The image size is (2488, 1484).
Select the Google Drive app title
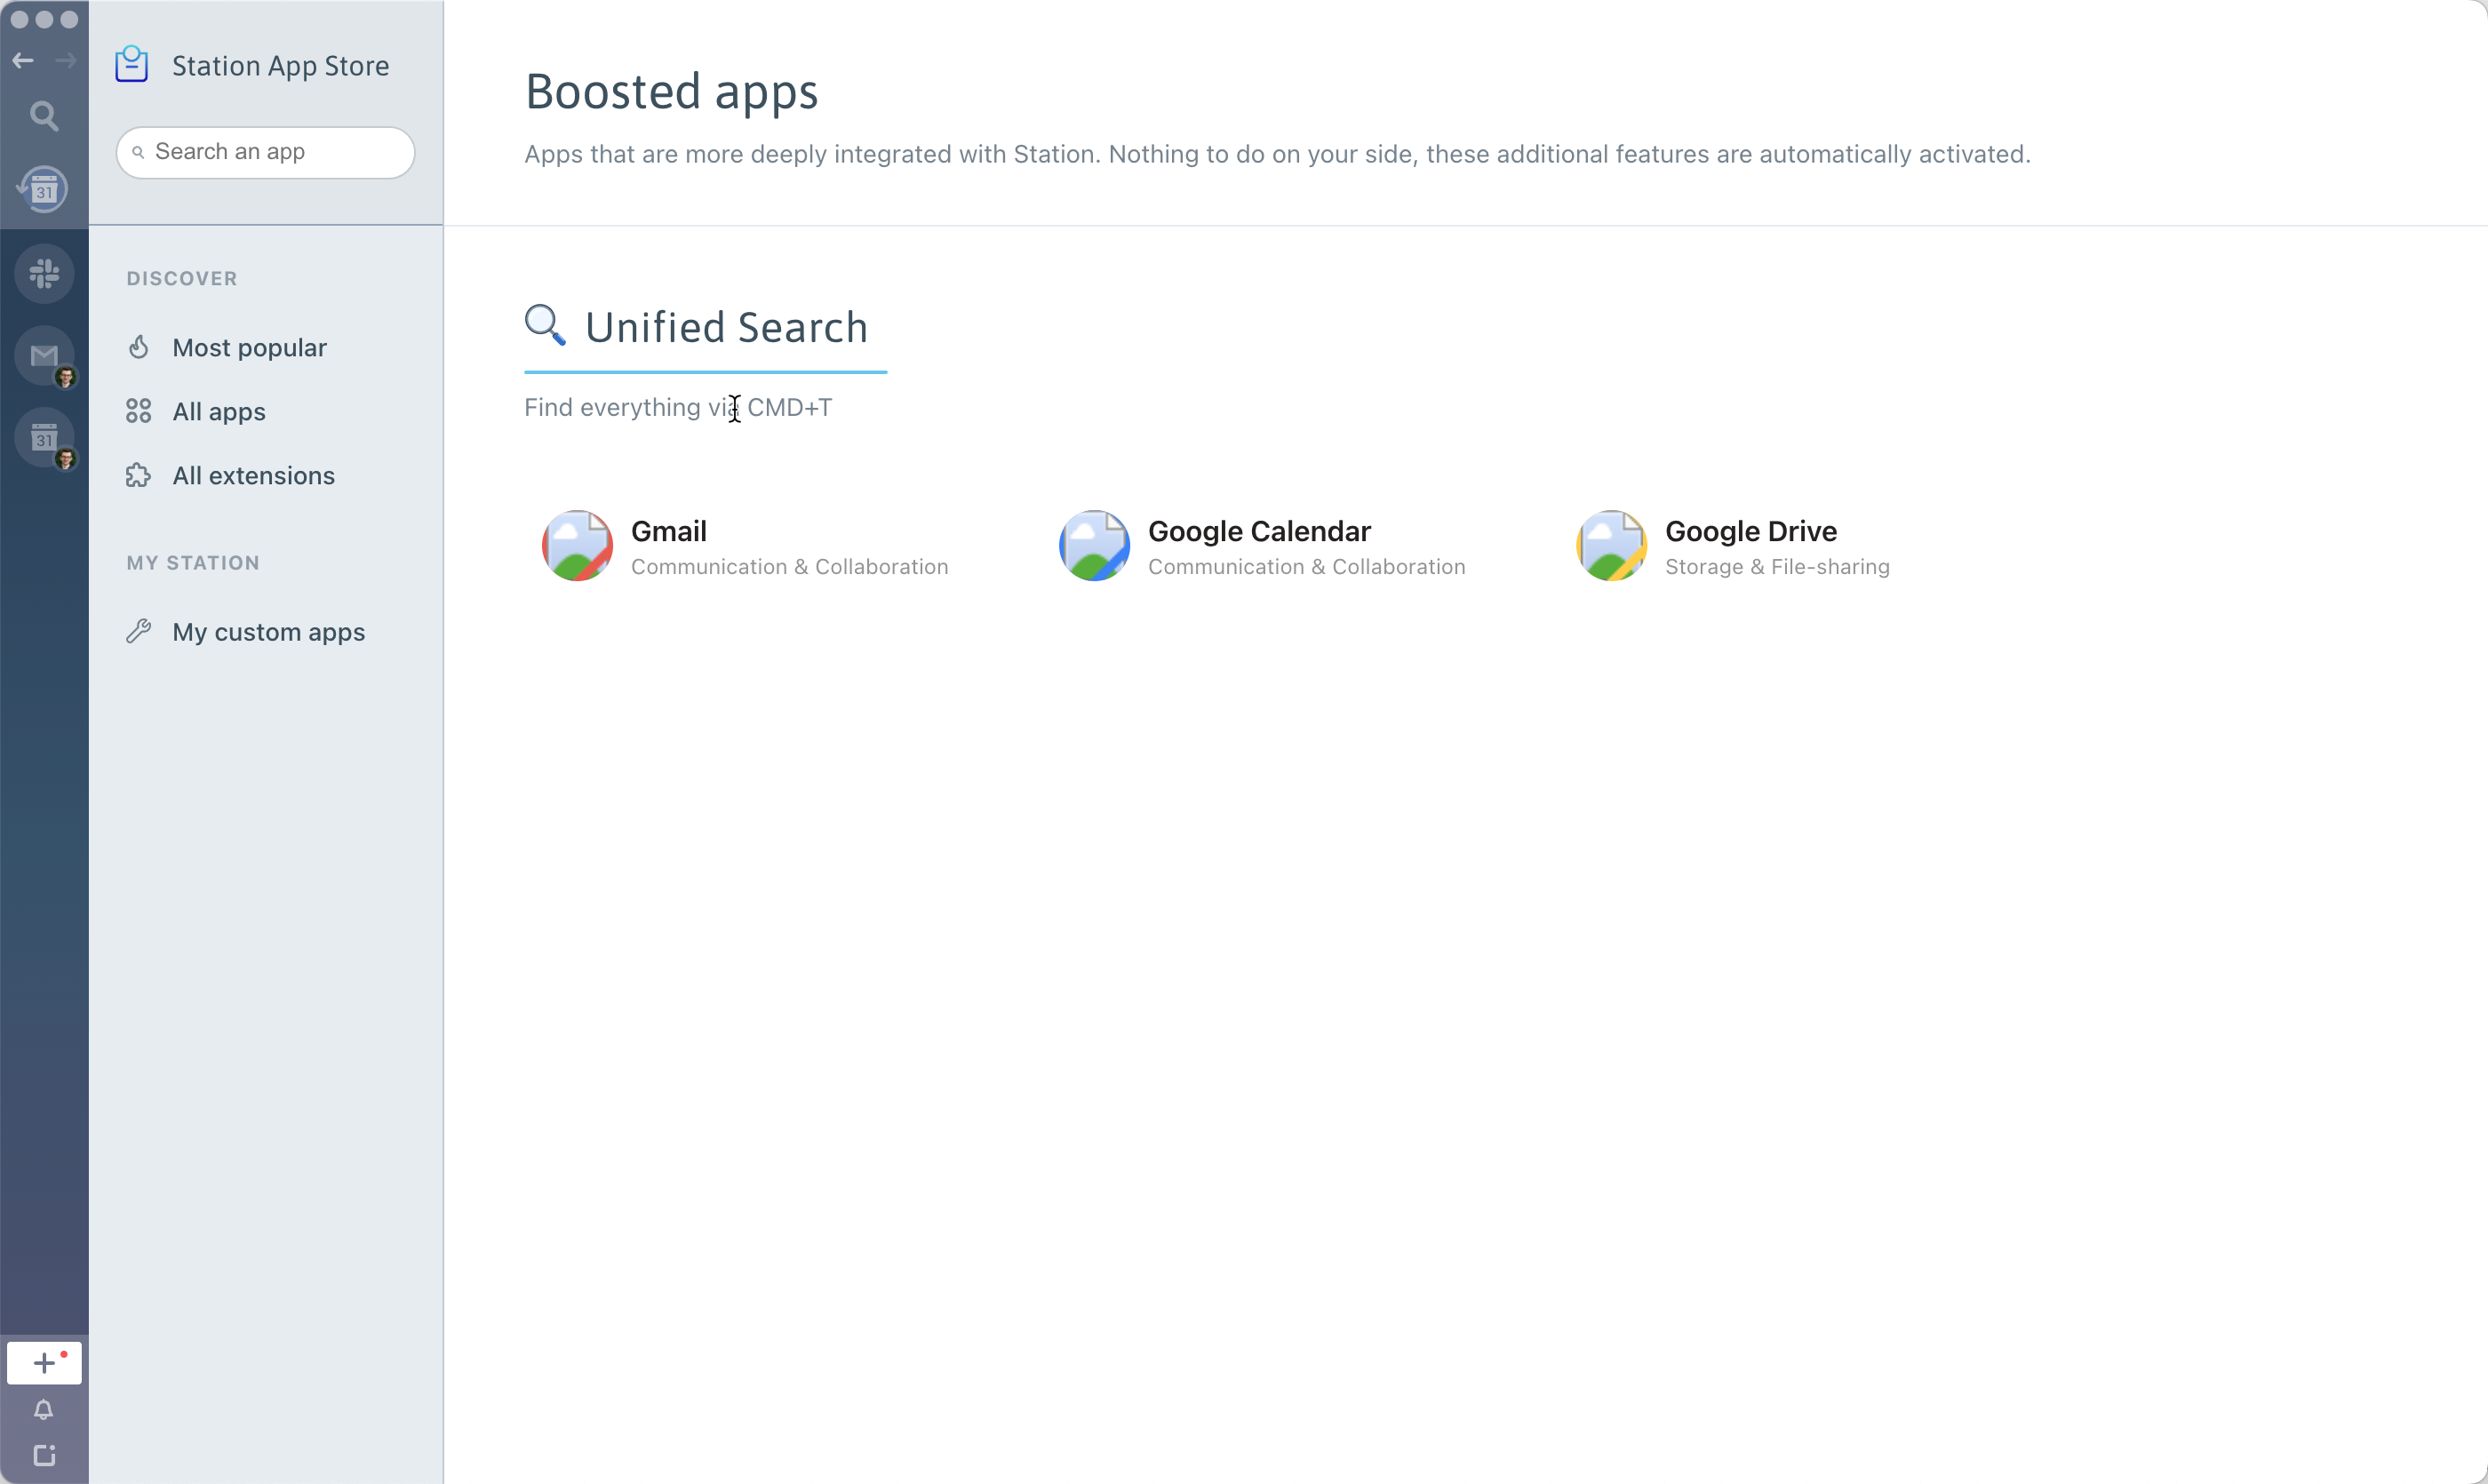coord(1751,531)
